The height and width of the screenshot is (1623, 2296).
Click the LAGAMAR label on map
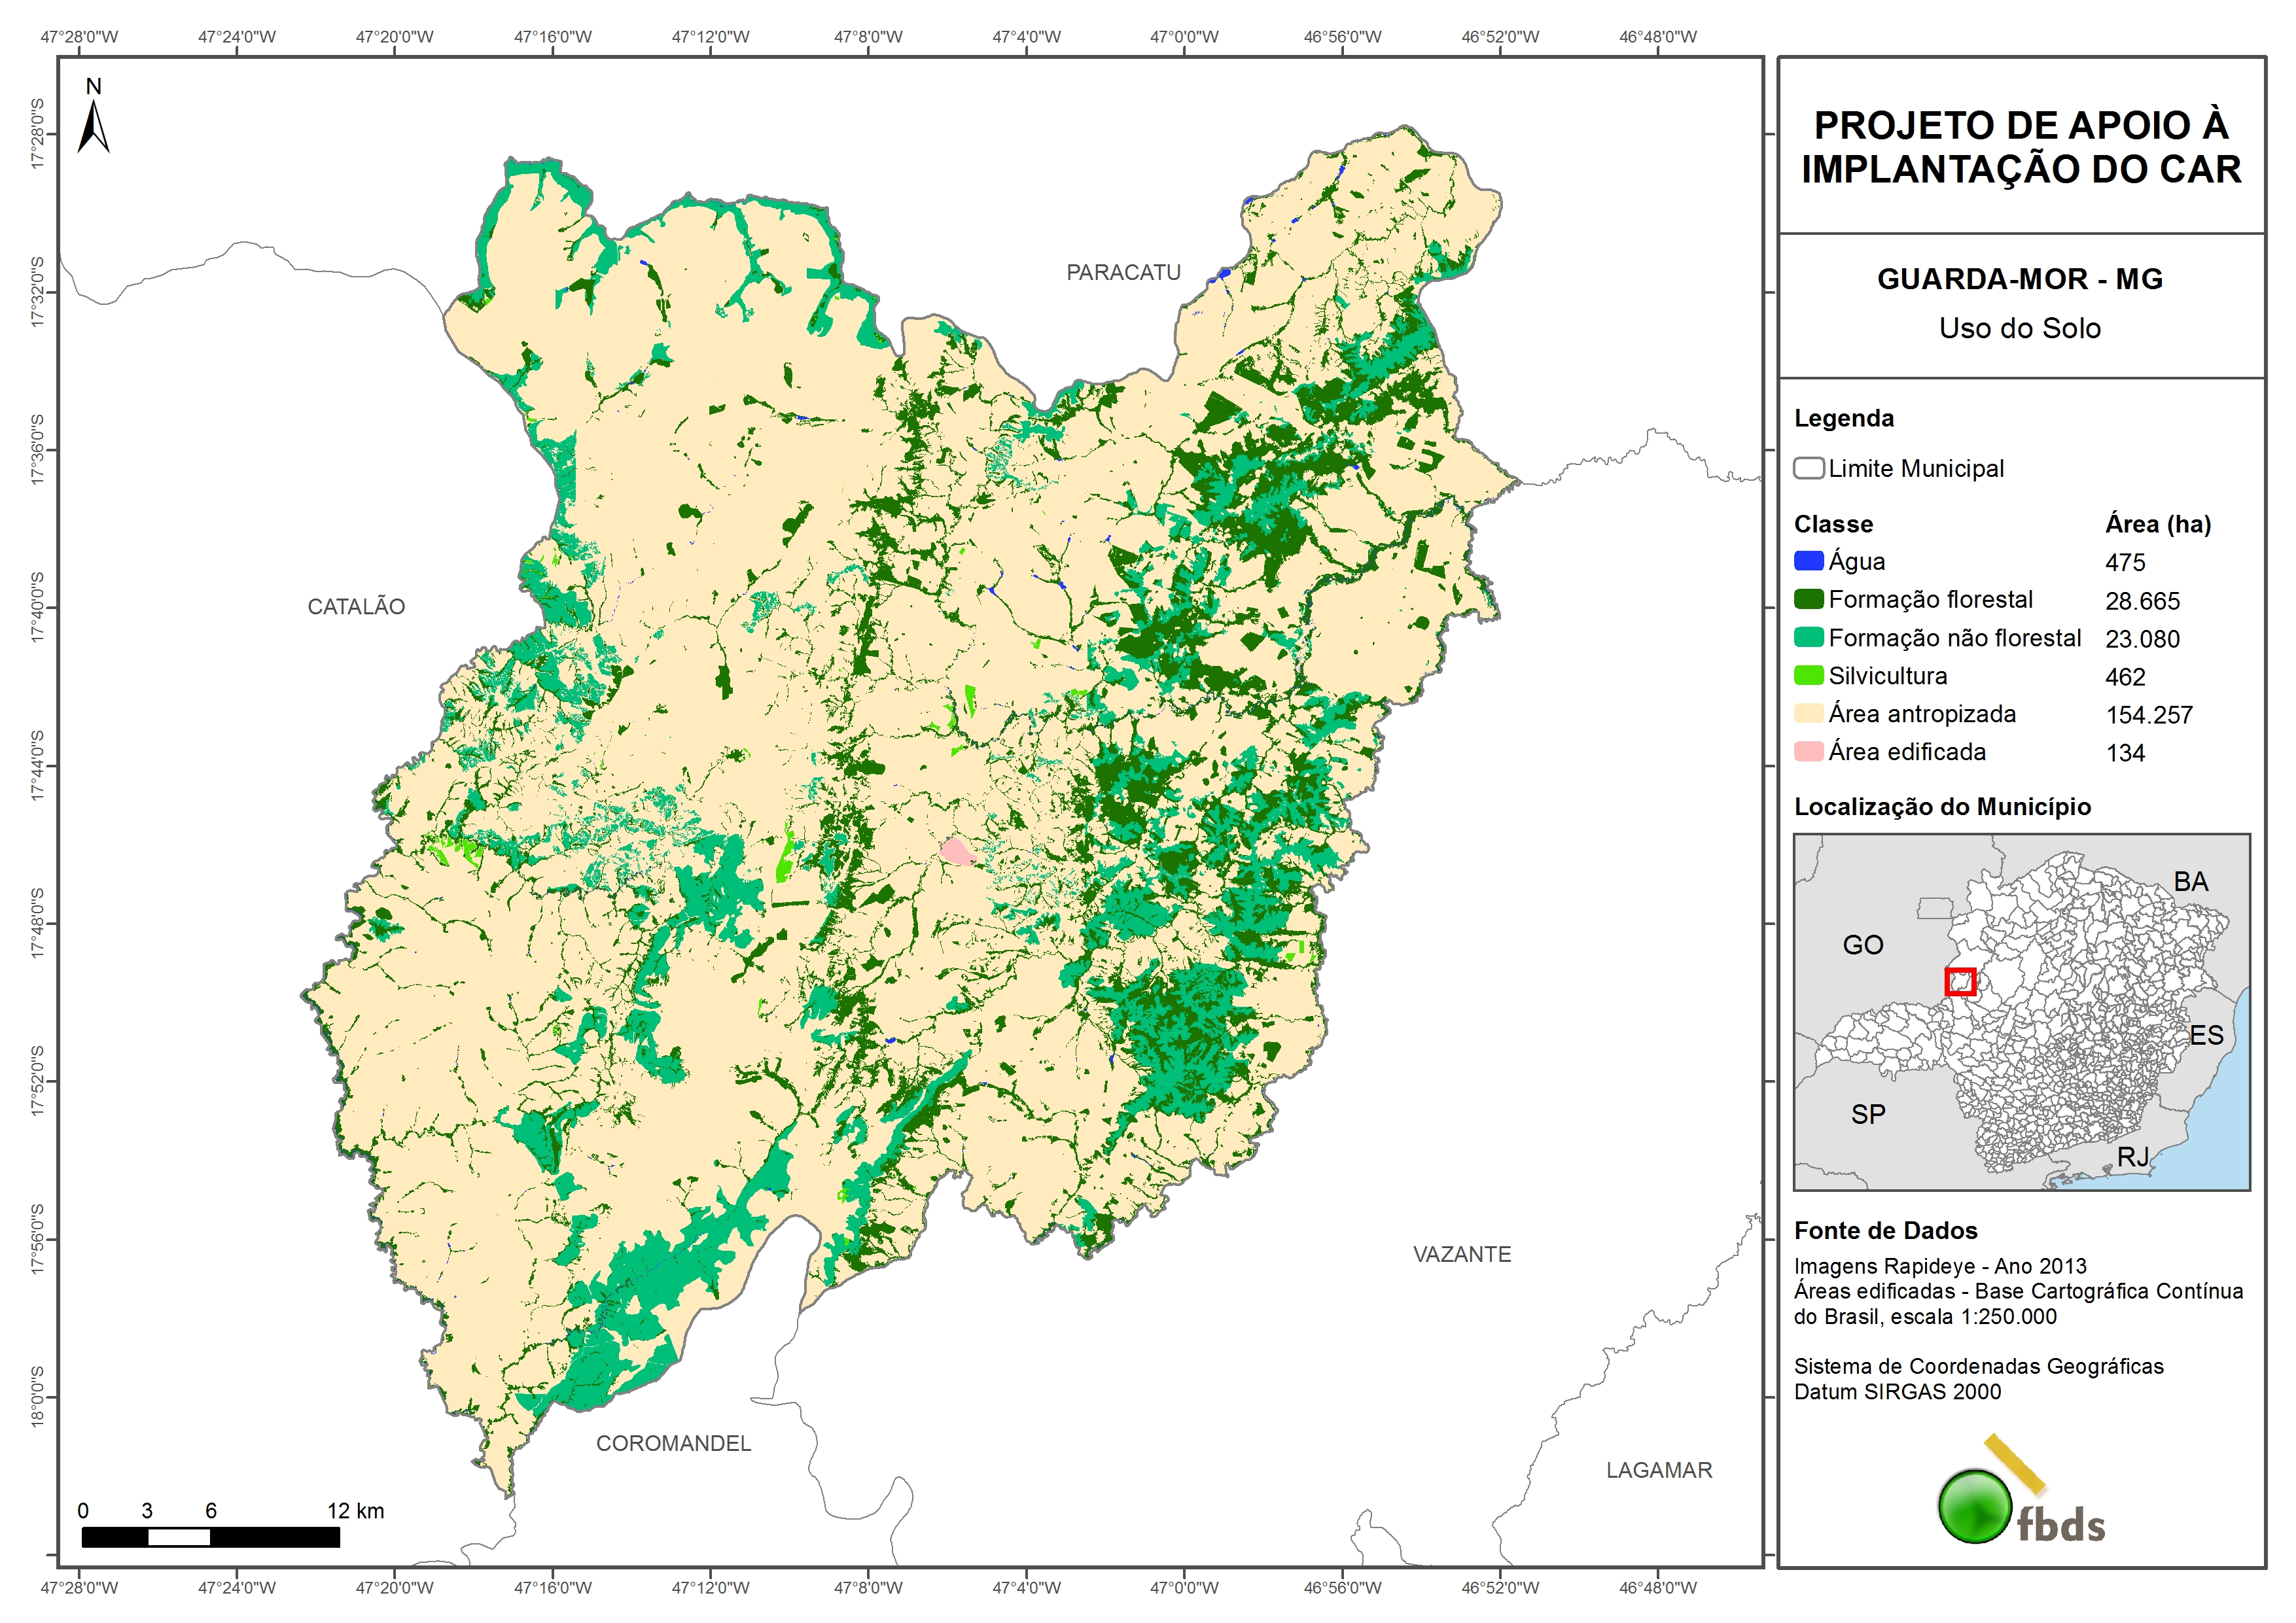(x=1658, y=1470)
